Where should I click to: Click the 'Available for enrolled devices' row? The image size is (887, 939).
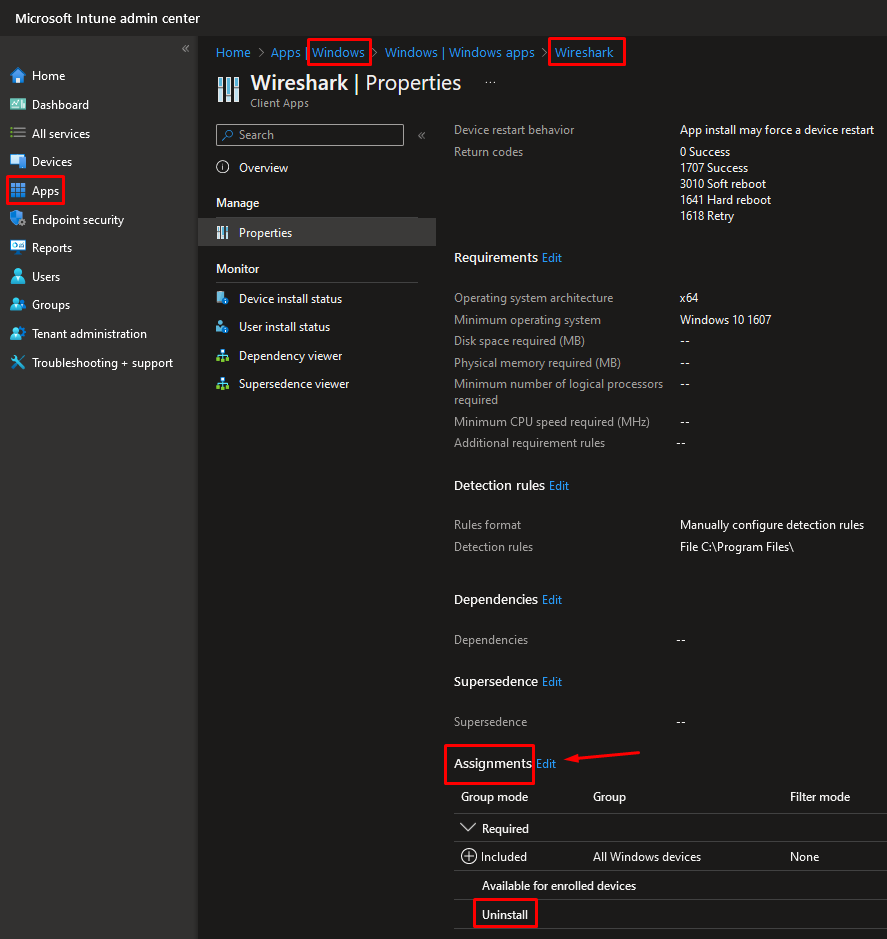(x=670, y=885)
